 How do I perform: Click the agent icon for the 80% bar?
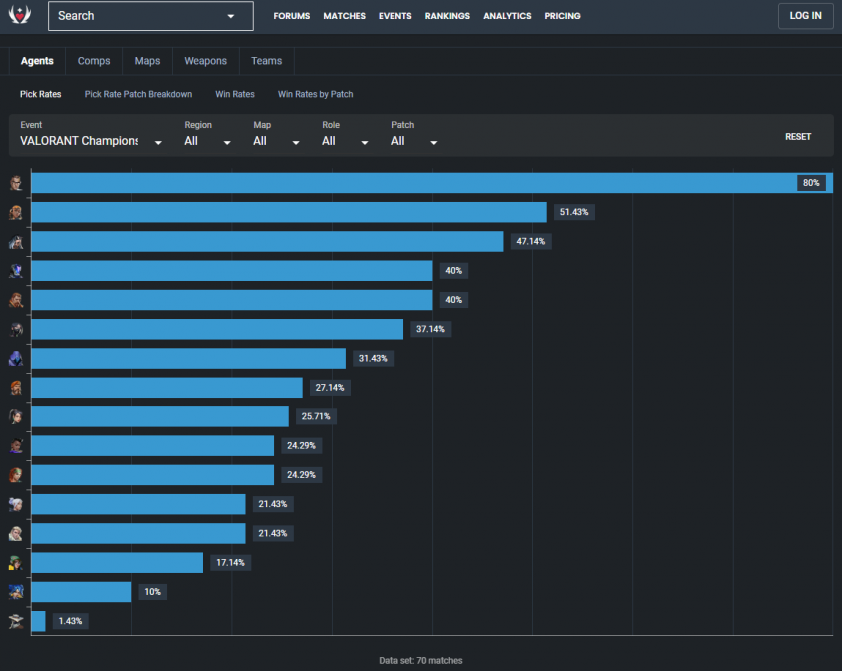[x=16, y=183]
